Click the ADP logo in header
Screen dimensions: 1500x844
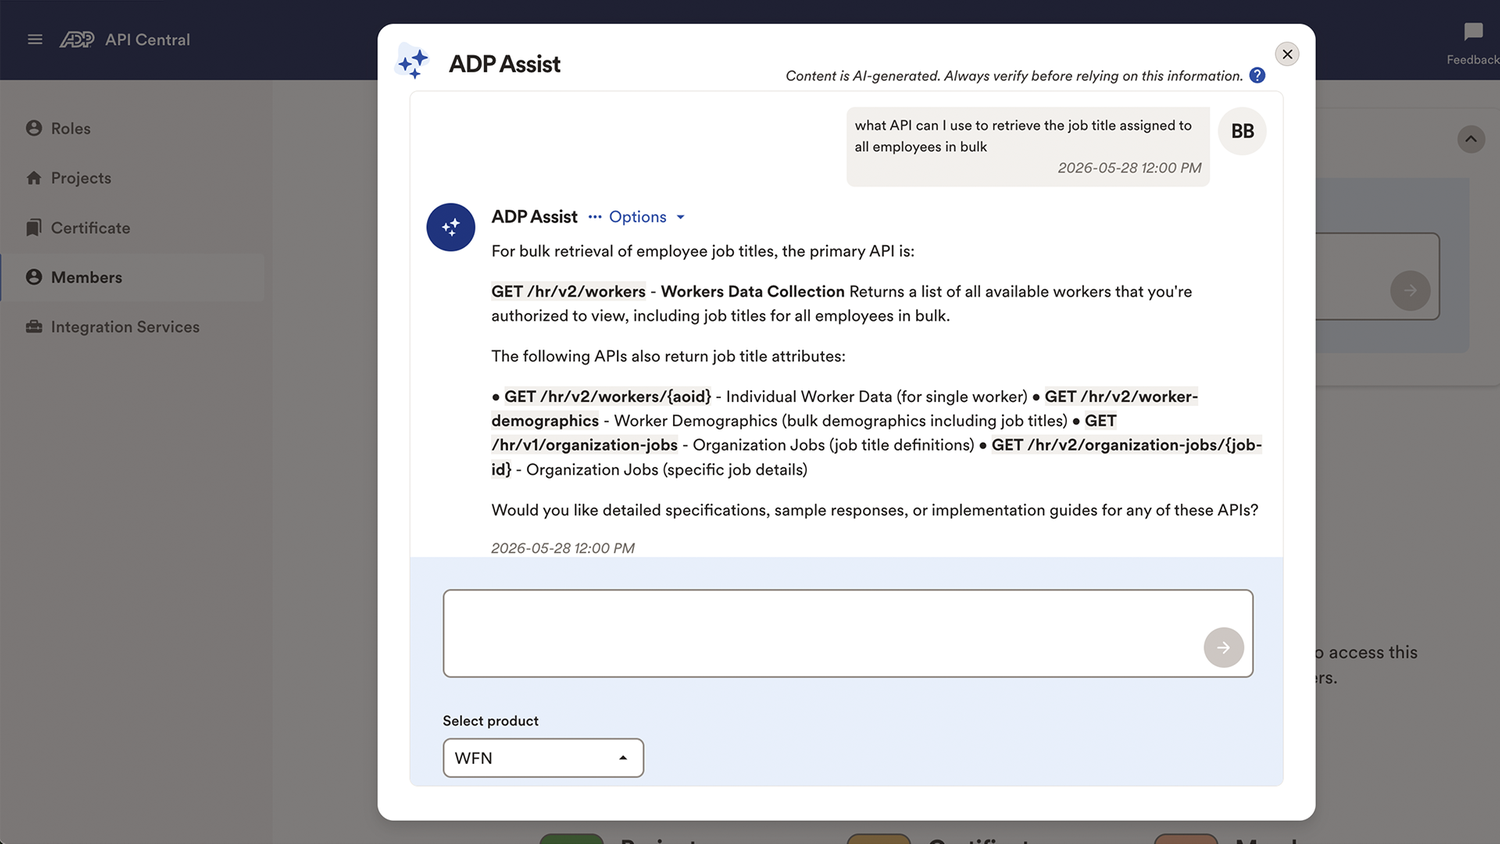[77, 40]
